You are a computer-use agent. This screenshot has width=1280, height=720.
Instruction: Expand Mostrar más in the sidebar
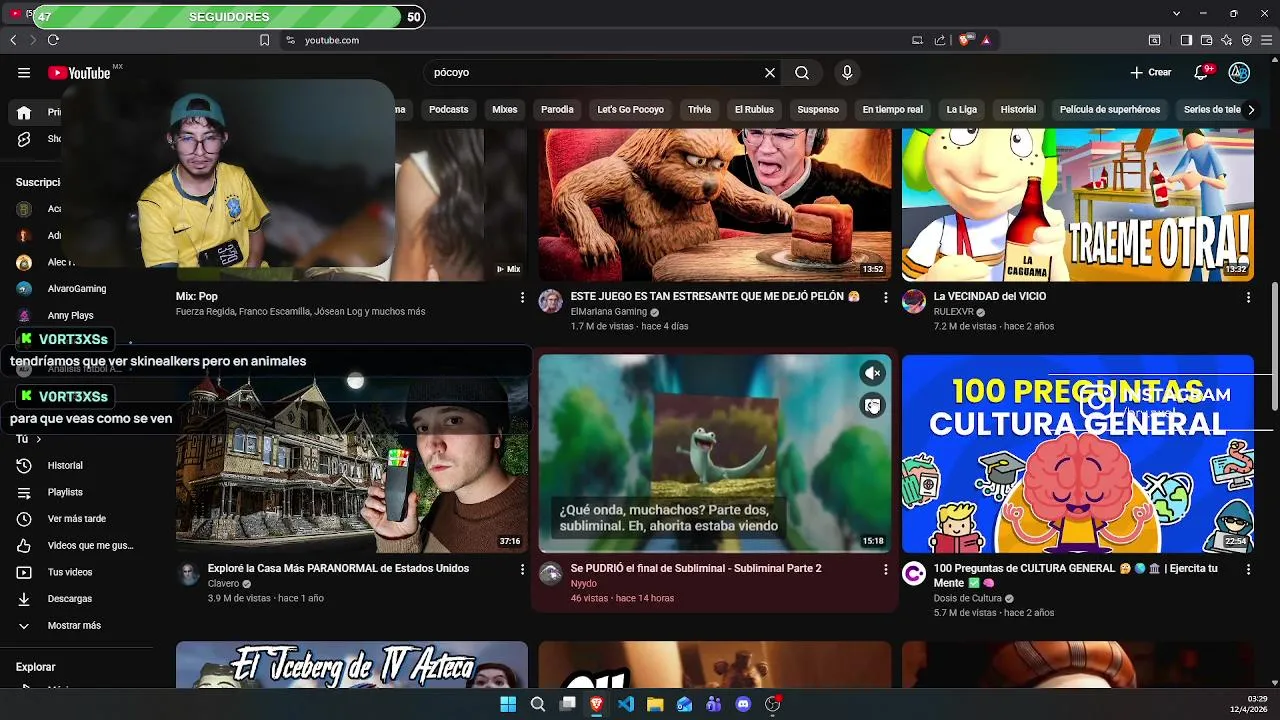tap(74, 626)
